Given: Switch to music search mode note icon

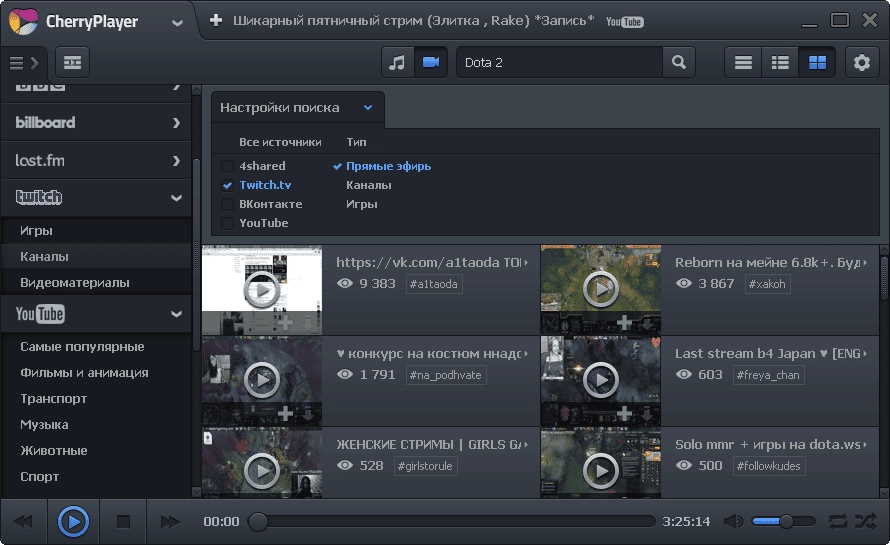Looking at the screenshot, I should pos(397,62).
